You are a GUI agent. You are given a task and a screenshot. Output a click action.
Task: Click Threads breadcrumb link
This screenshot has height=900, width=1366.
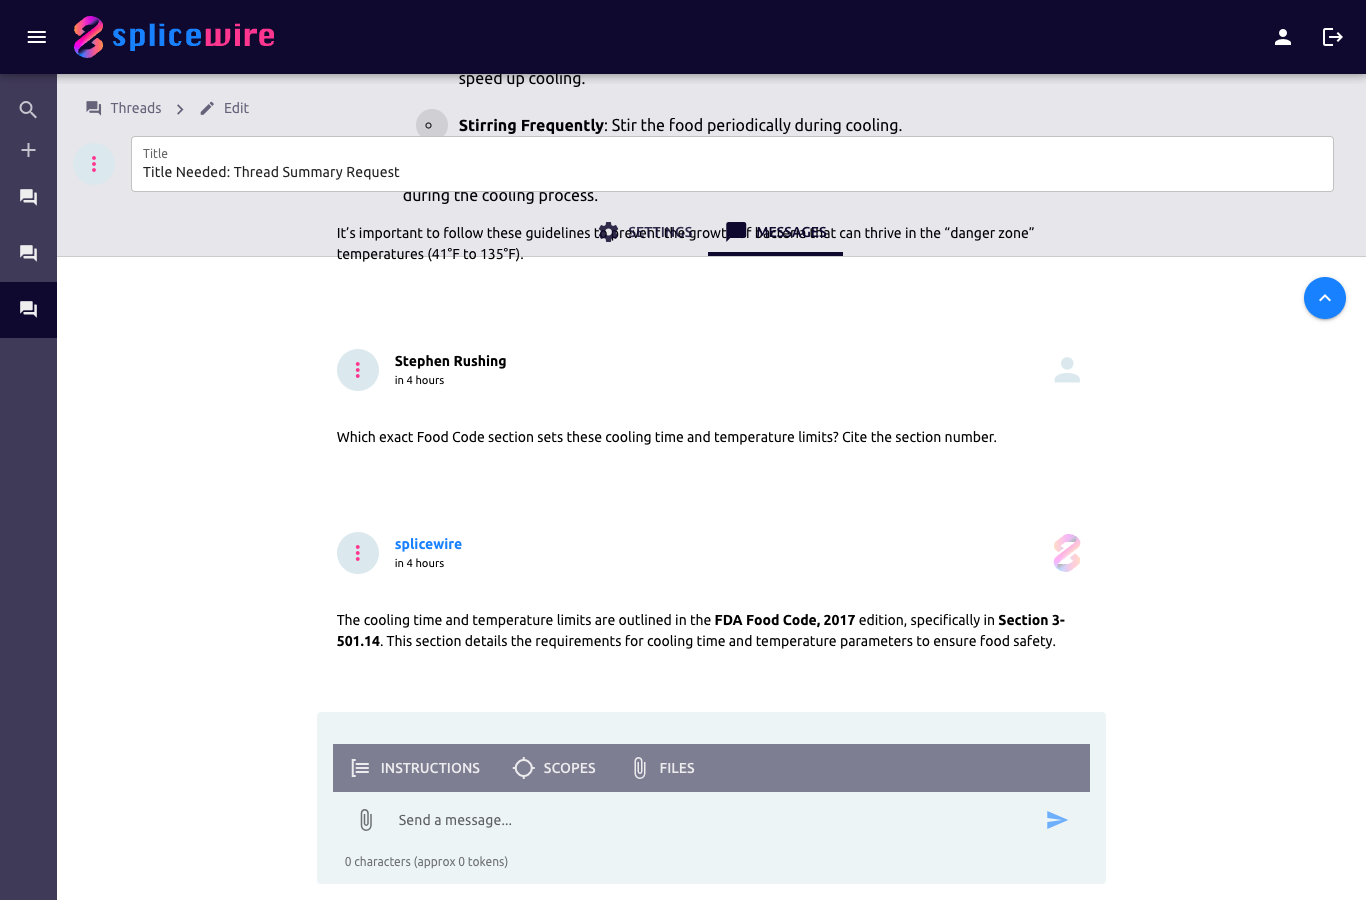124,108
